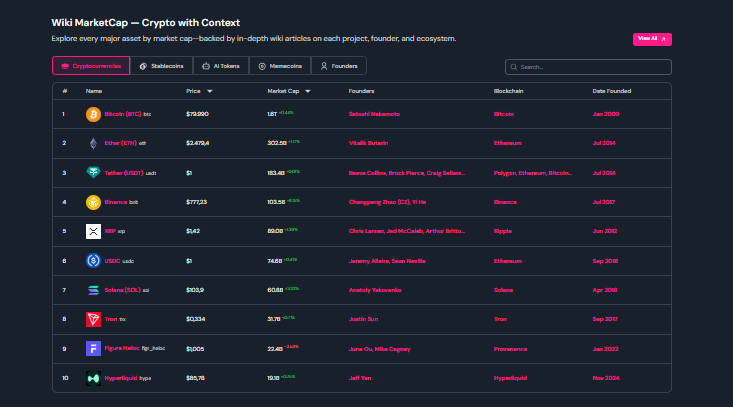
Task: Sort by Market Cap using its arrow
Action: click(308, 91)
